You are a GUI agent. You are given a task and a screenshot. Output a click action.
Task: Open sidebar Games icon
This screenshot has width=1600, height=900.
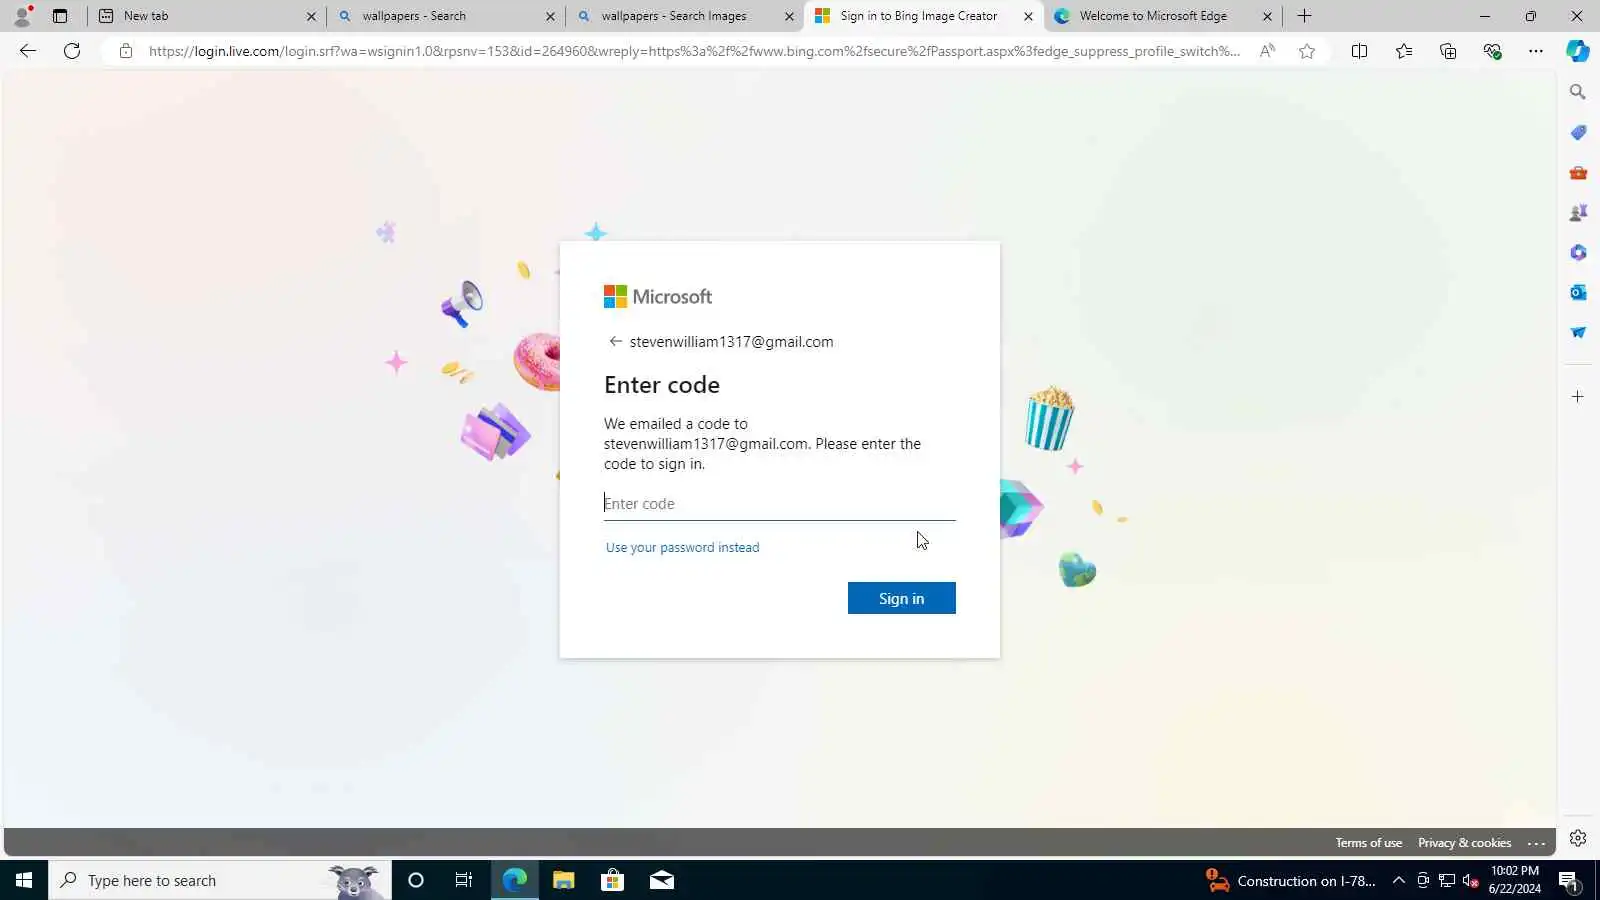click(x=1578, y=212)
